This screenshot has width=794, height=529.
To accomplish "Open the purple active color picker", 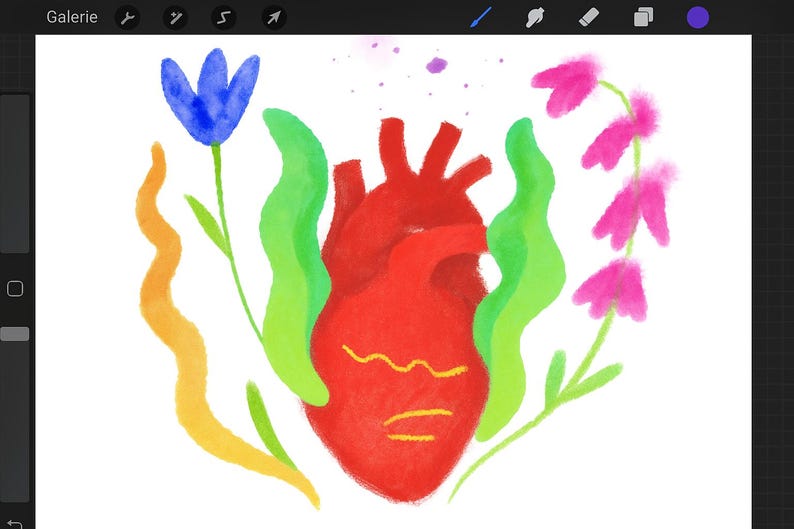I will pyautogui.click(x=698, y=18).
